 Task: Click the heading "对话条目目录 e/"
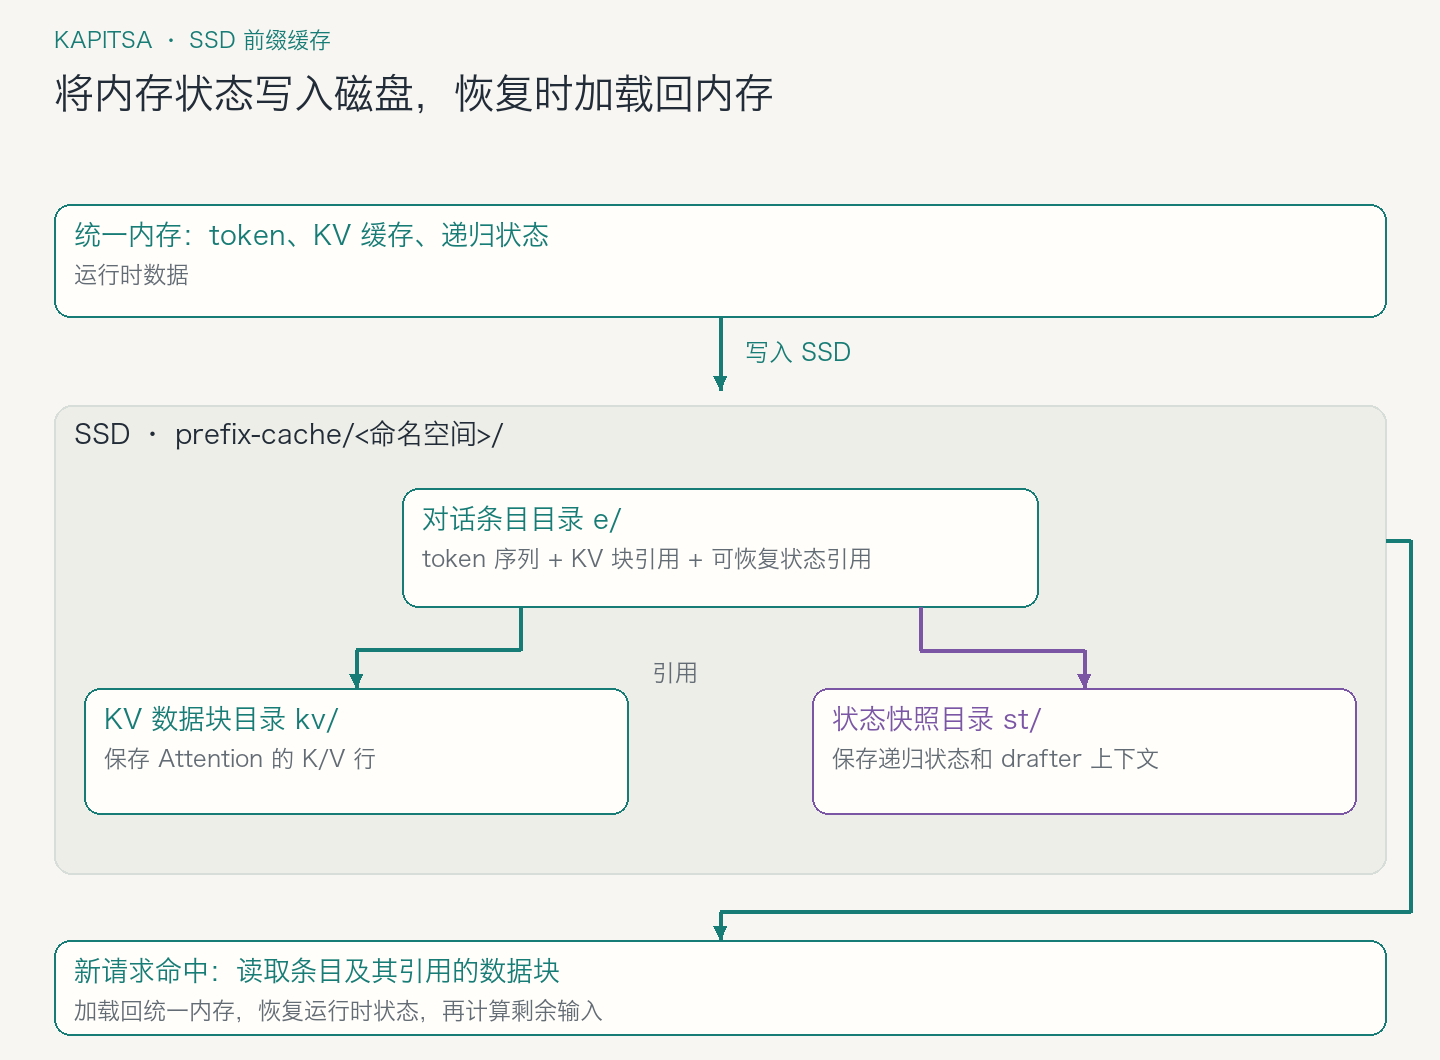click(521, 519)
